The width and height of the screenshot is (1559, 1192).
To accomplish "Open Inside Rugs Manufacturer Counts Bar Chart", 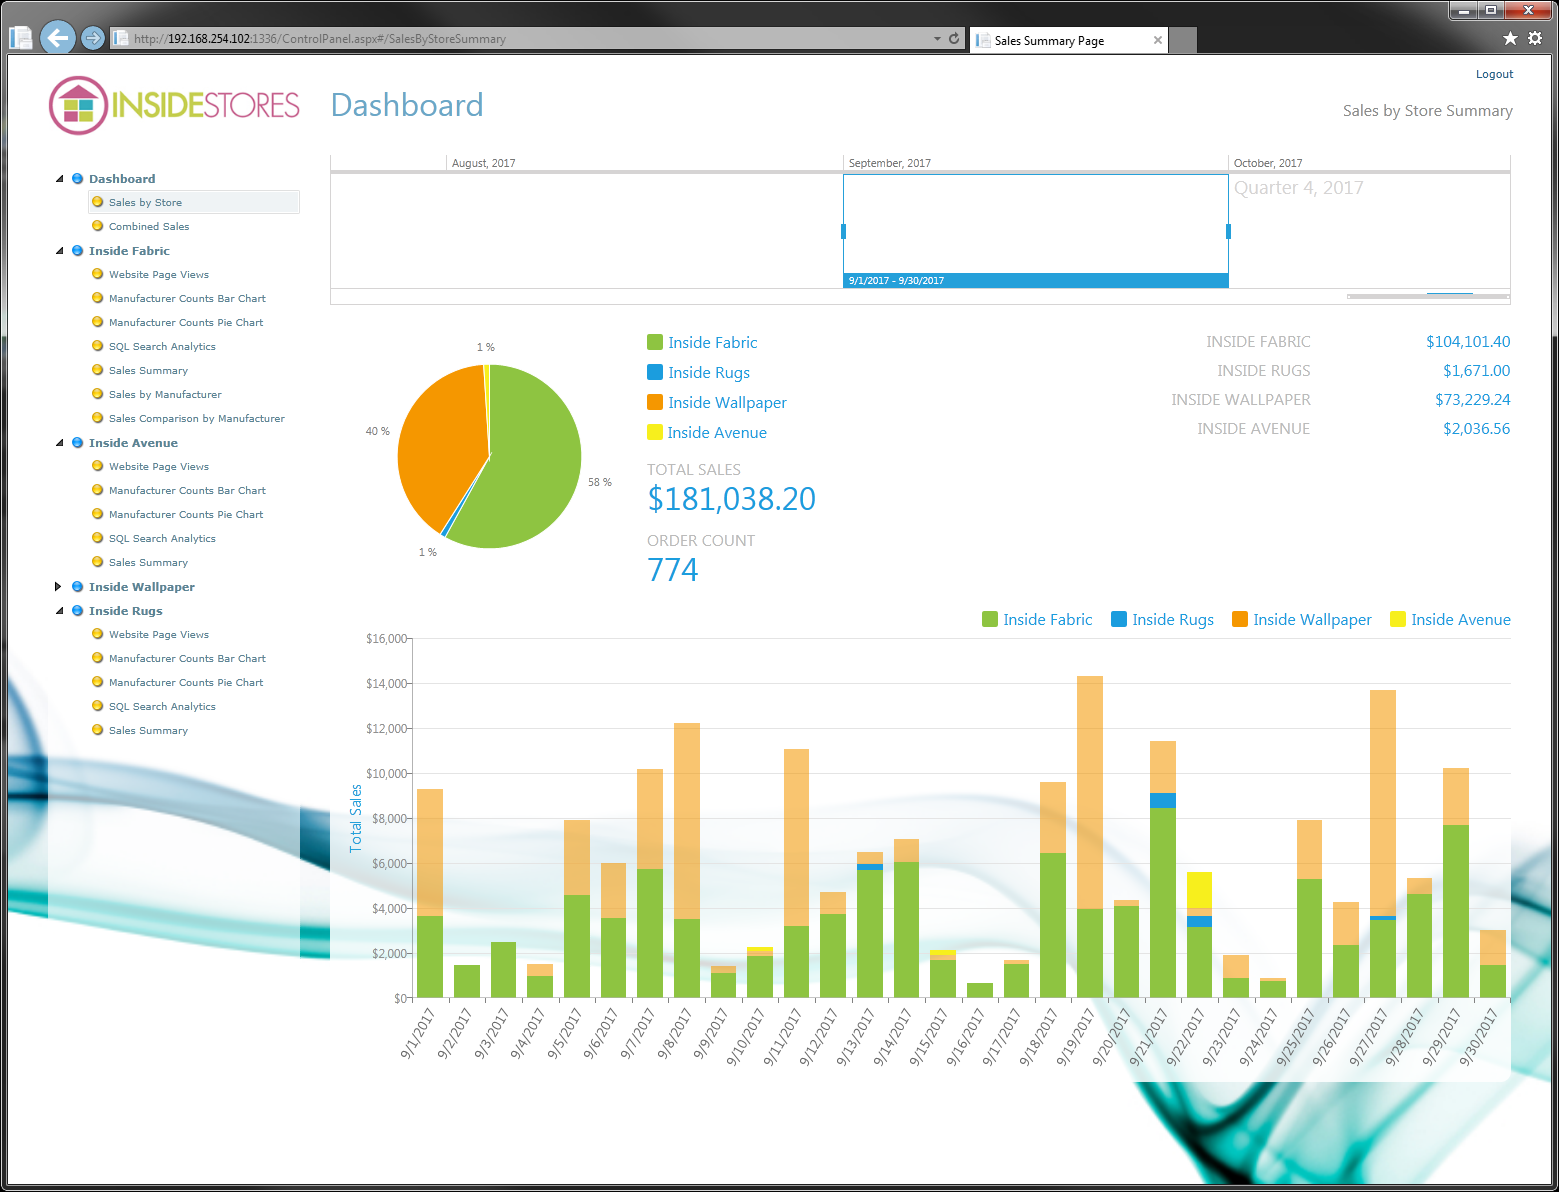I will coord(187,659).
